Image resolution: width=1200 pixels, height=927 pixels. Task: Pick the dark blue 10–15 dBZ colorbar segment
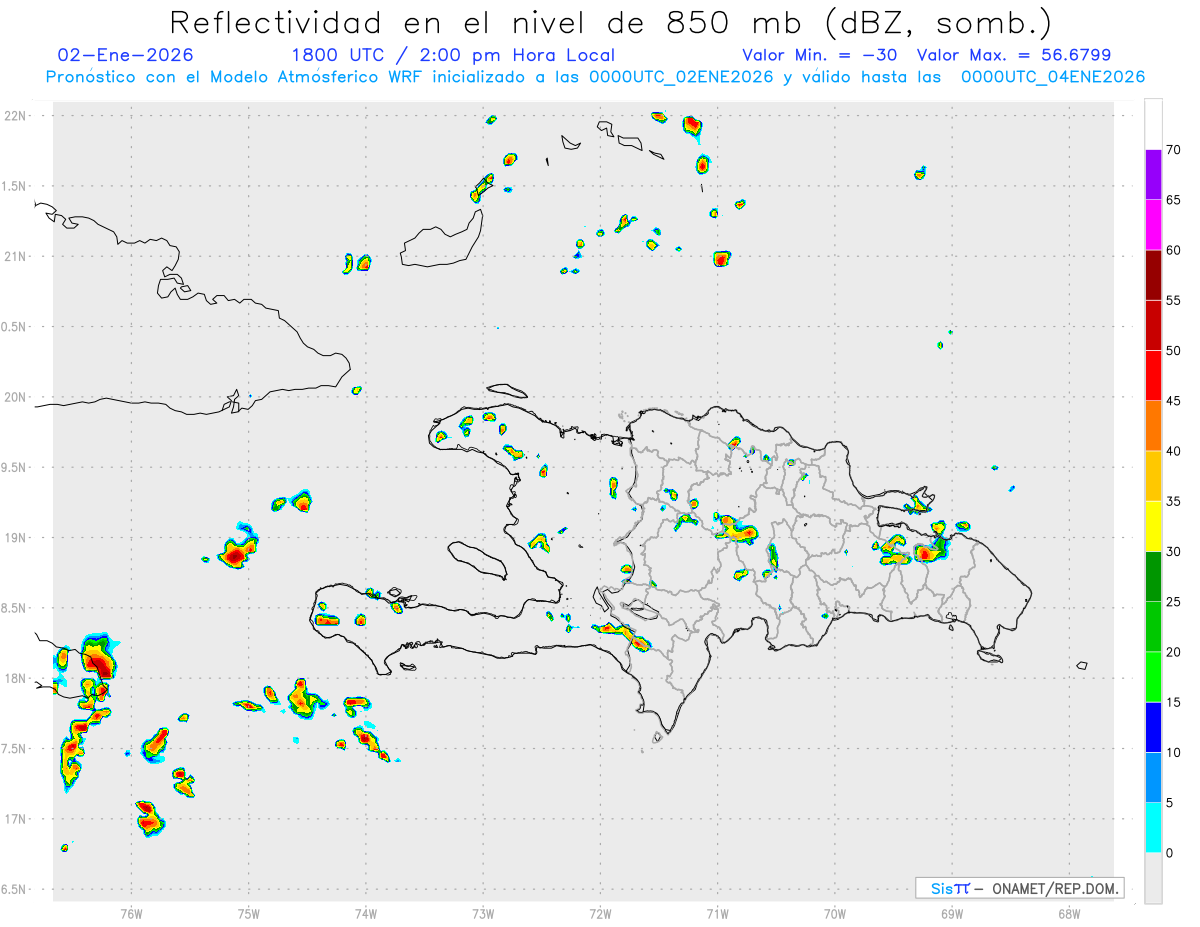[1153, 727]
